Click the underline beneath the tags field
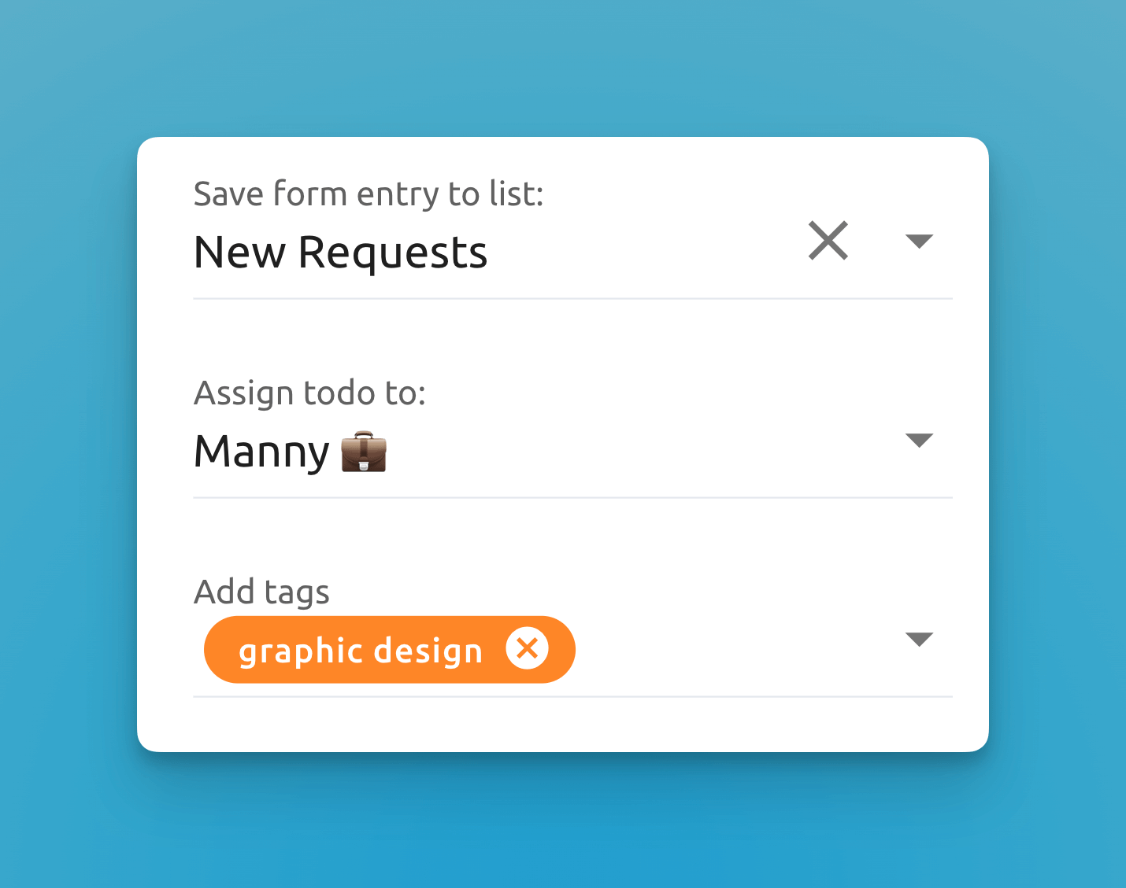Viewport: 1126px width, 888px height. [x=572, y=696]
